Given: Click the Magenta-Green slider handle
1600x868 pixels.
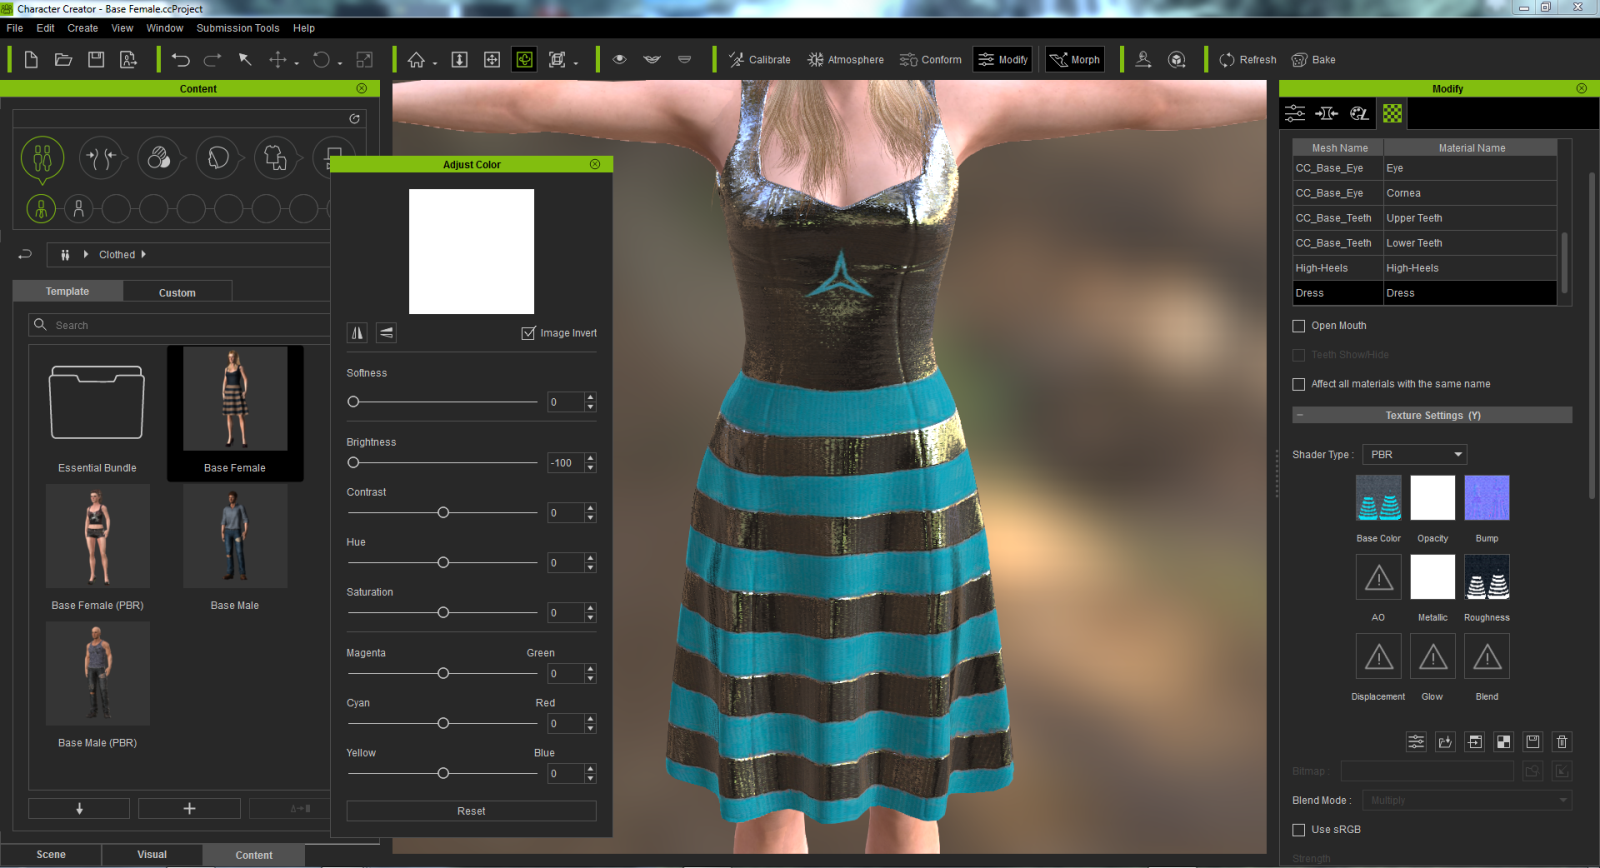Looking at the screenshot, I should point(443,674).
